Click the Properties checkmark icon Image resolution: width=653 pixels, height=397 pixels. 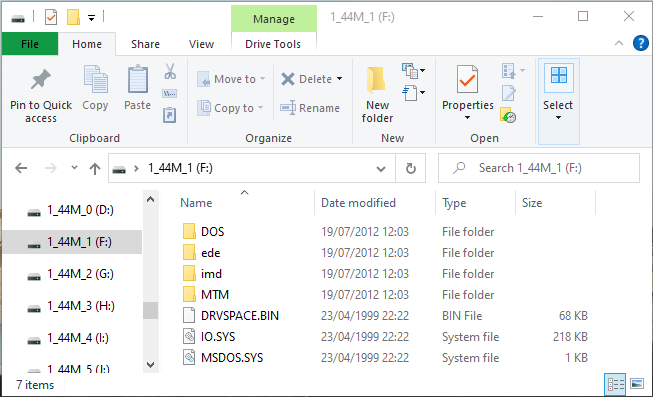467,79
